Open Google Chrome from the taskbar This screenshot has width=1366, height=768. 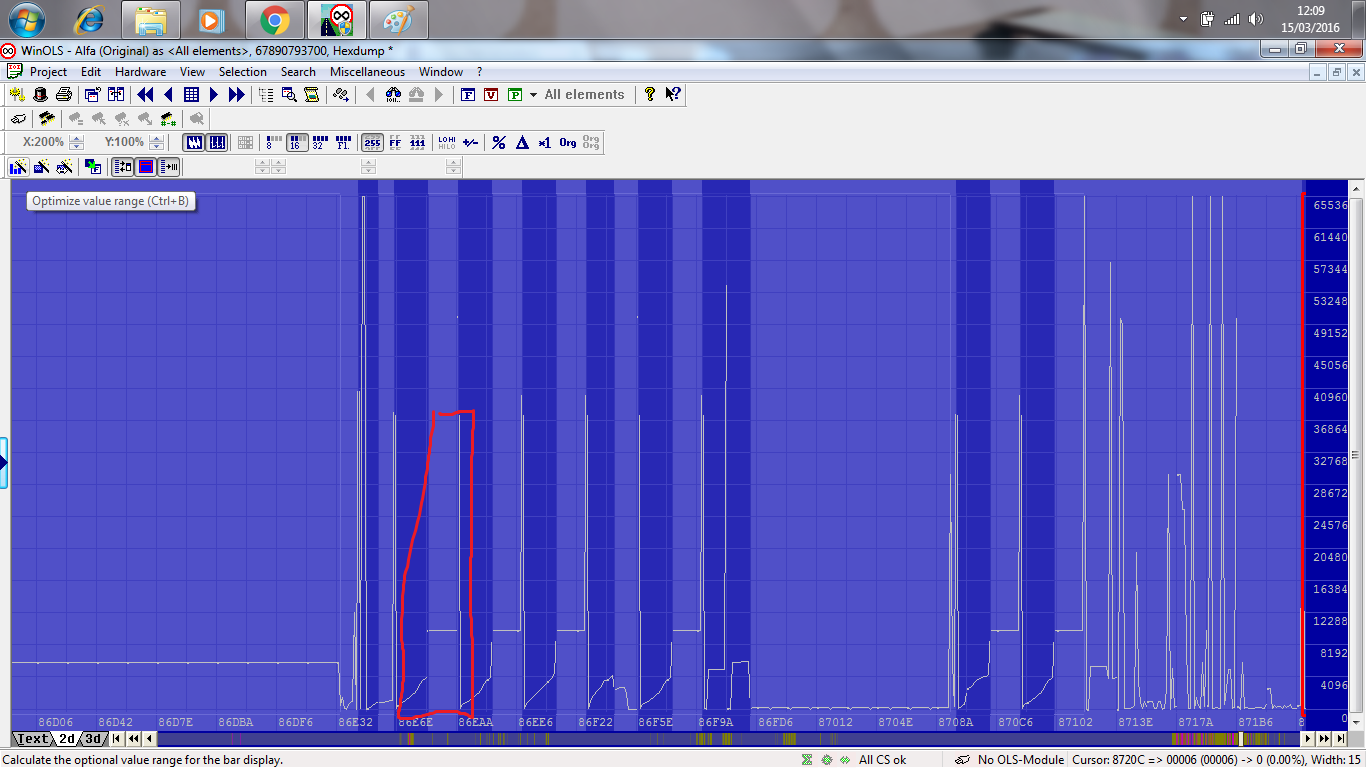coord(274,19)
